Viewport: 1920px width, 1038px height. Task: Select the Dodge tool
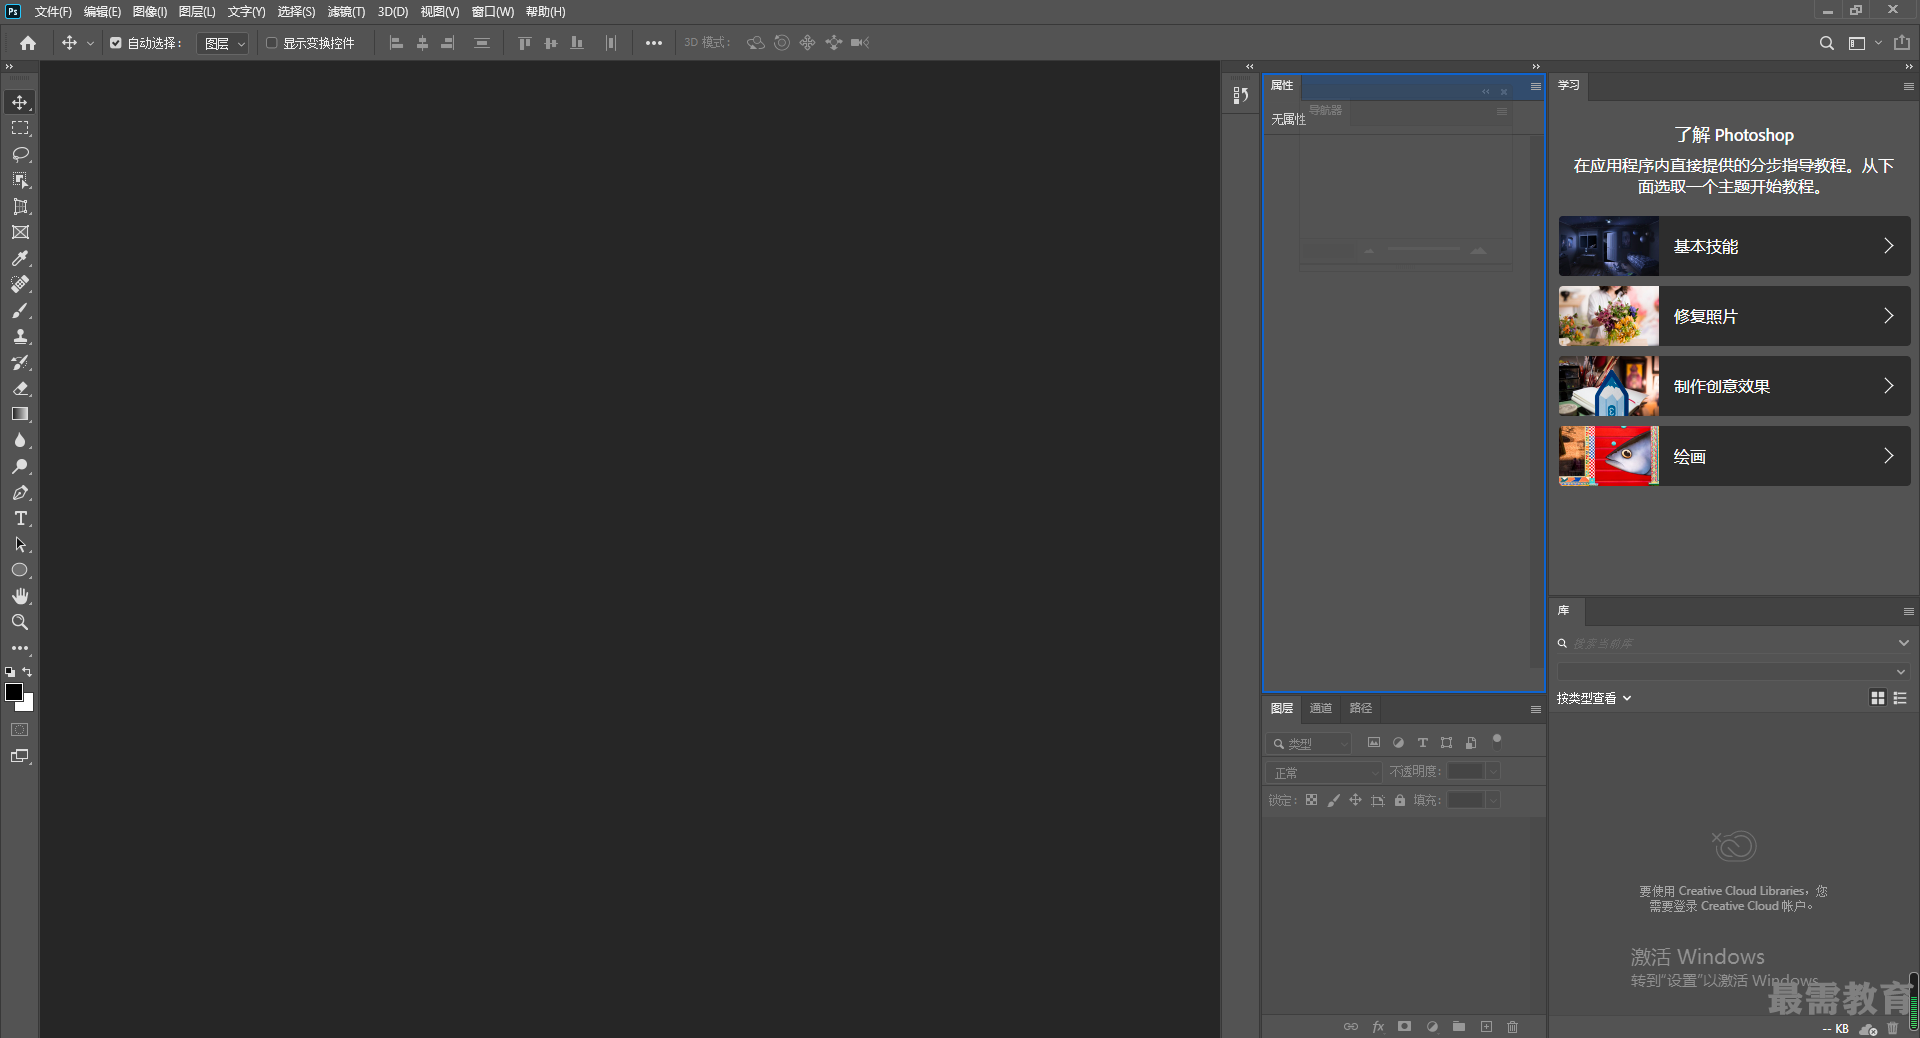tap(20, 466)
